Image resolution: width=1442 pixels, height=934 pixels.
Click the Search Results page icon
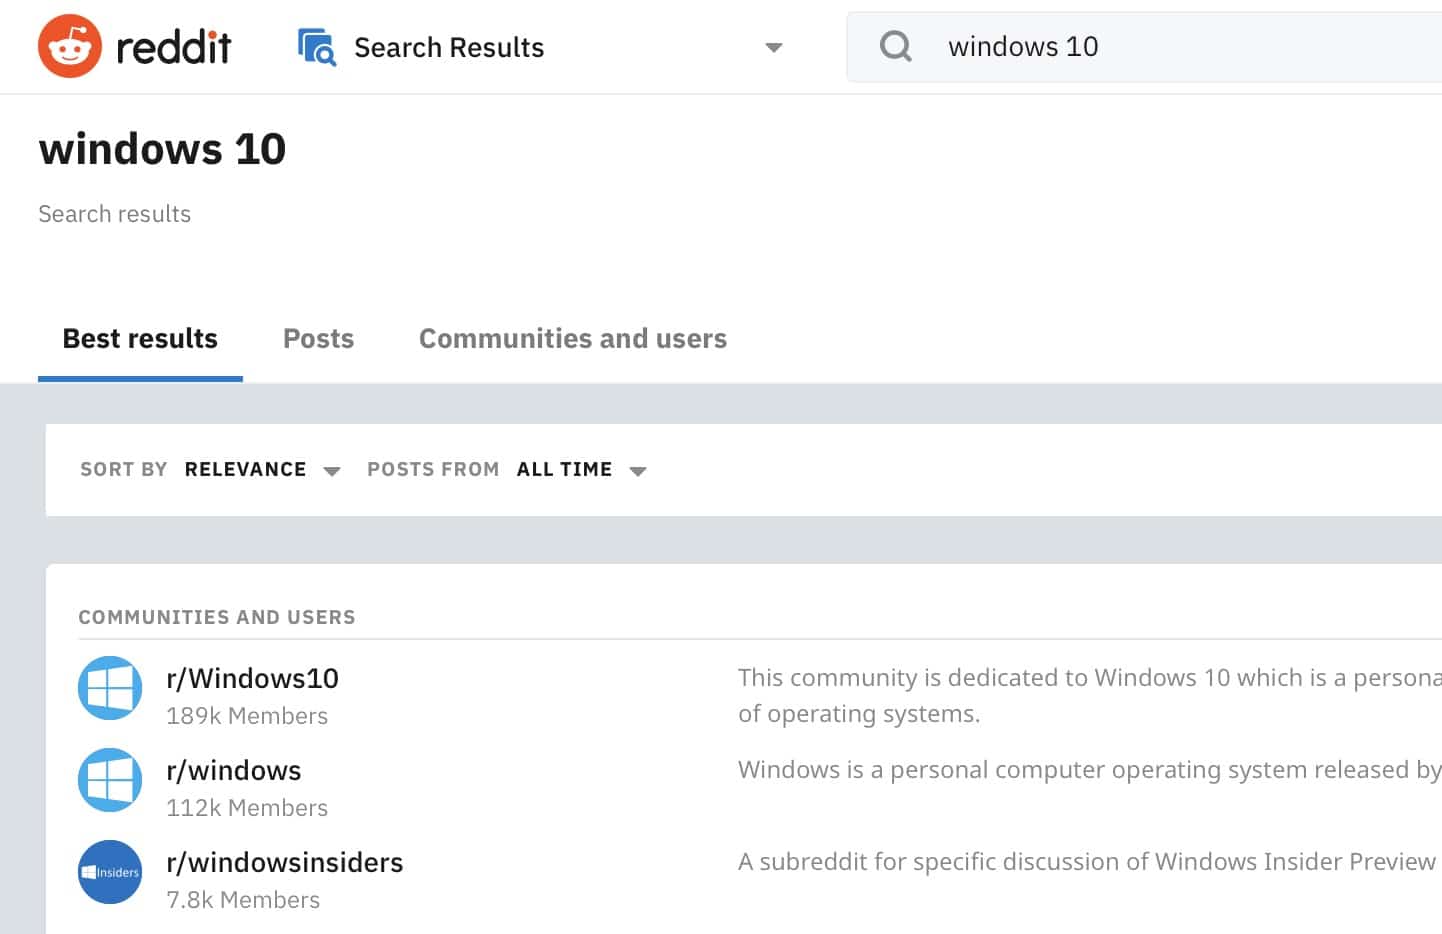click(x=317, y=47)
